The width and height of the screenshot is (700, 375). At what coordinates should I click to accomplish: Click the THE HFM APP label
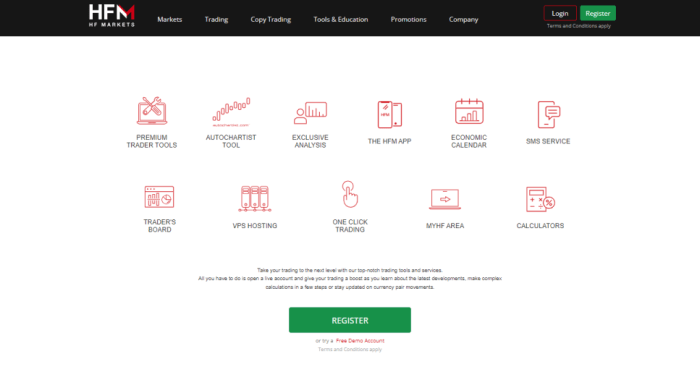click(x=390, y=142)
